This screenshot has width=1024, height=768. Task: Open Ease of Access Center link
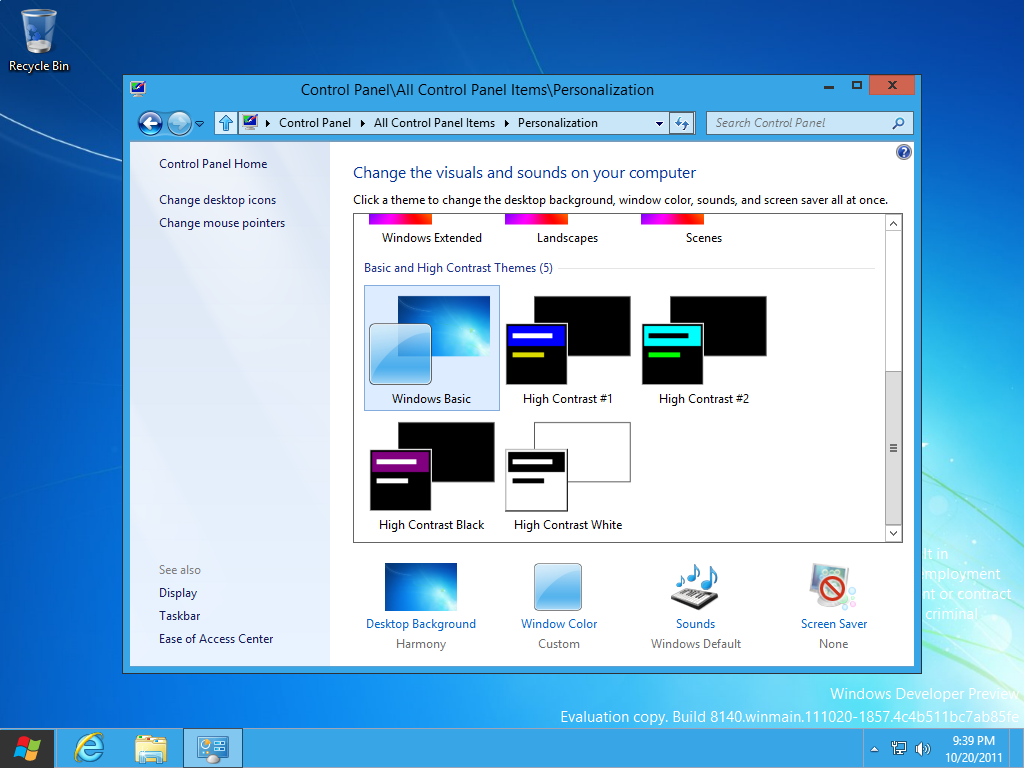click(x=216, y=639)
